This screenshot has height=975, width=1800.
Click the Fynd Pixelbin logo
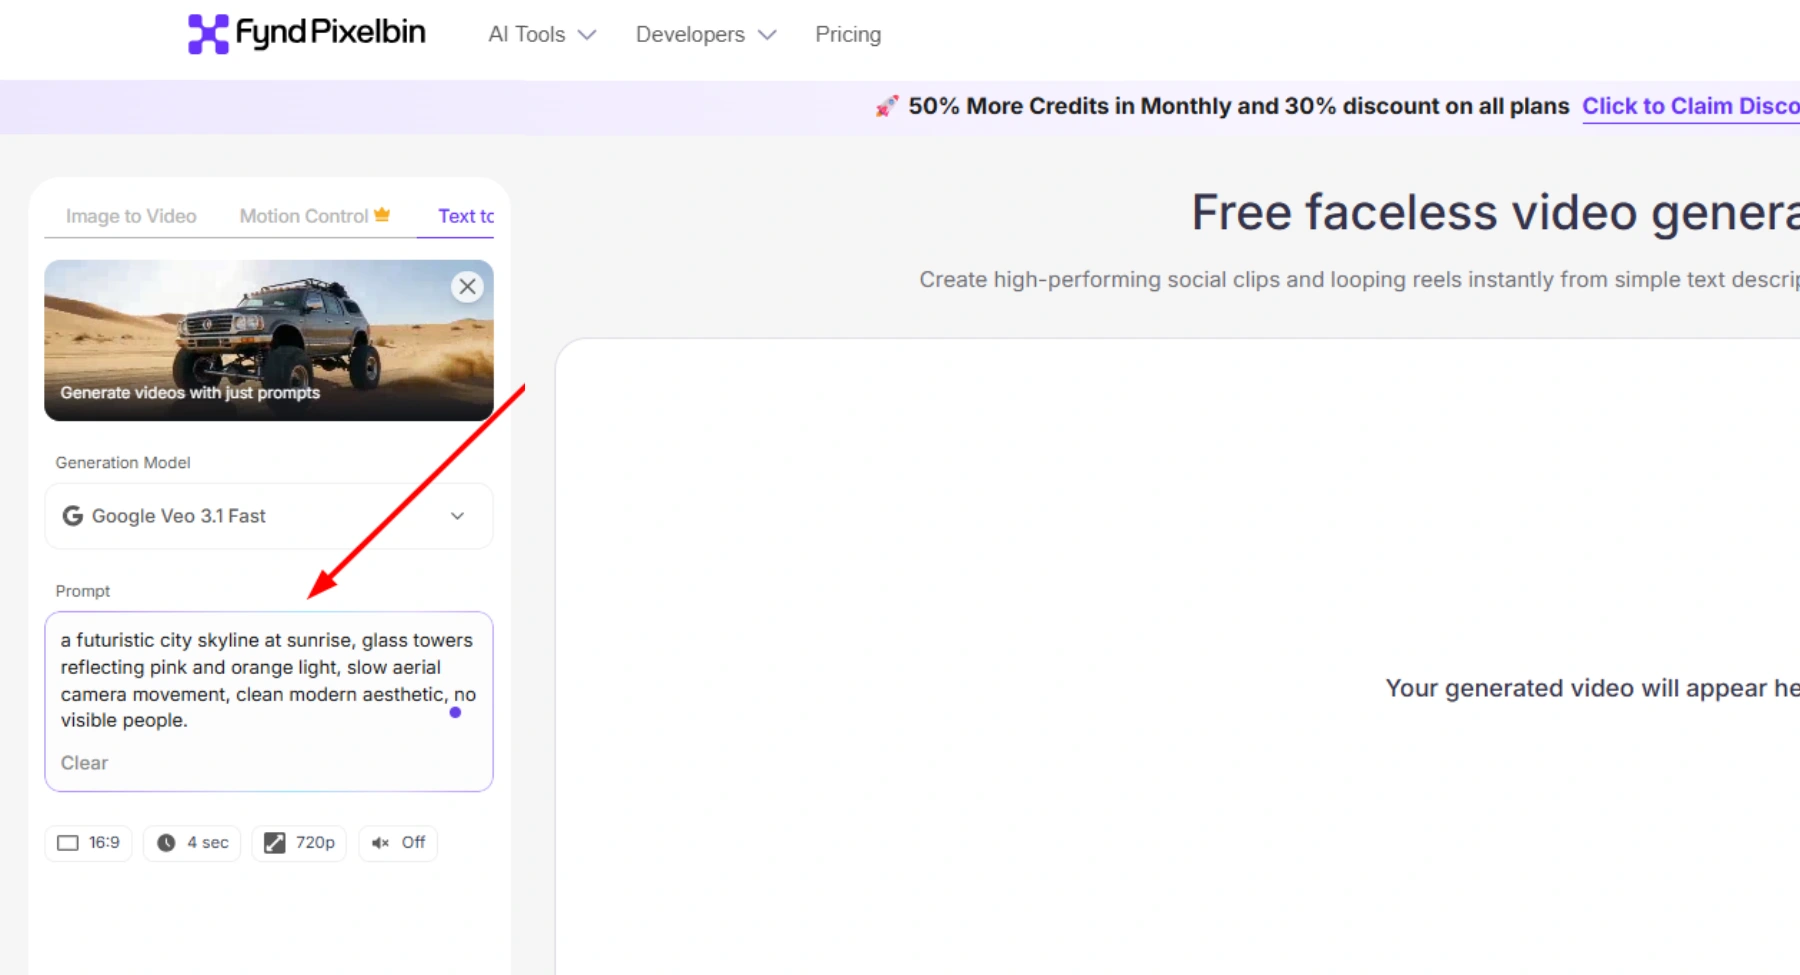[x=307, y=34]
